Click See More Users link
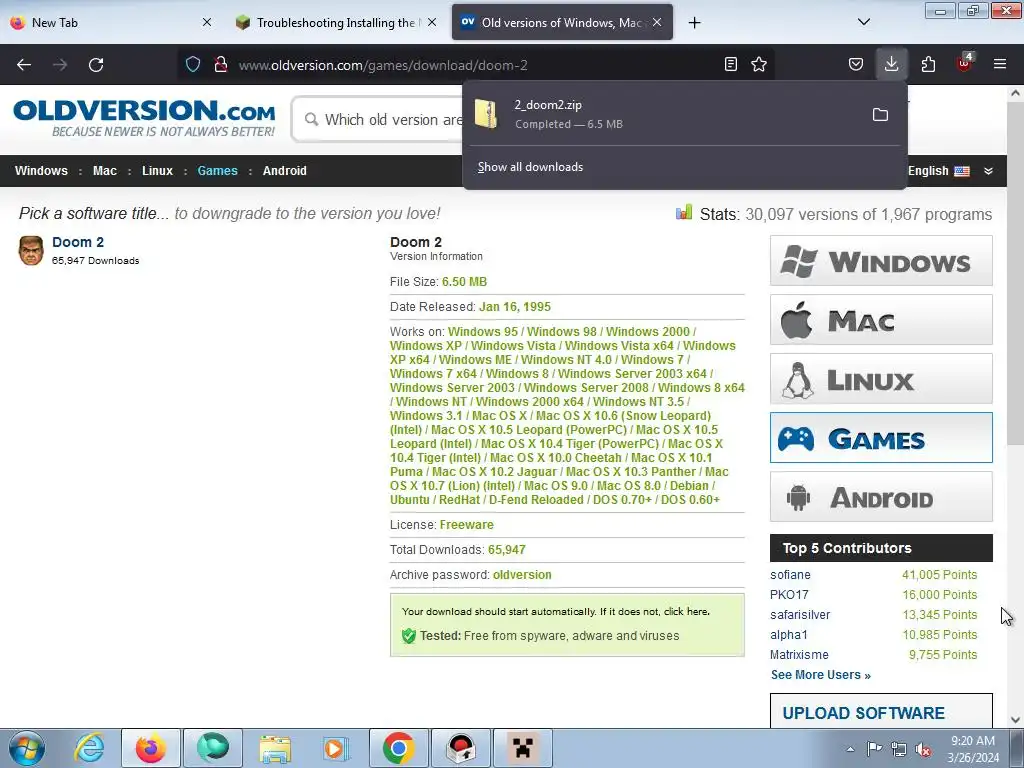This screenshot has width=1024, height=768. point(820,675)
